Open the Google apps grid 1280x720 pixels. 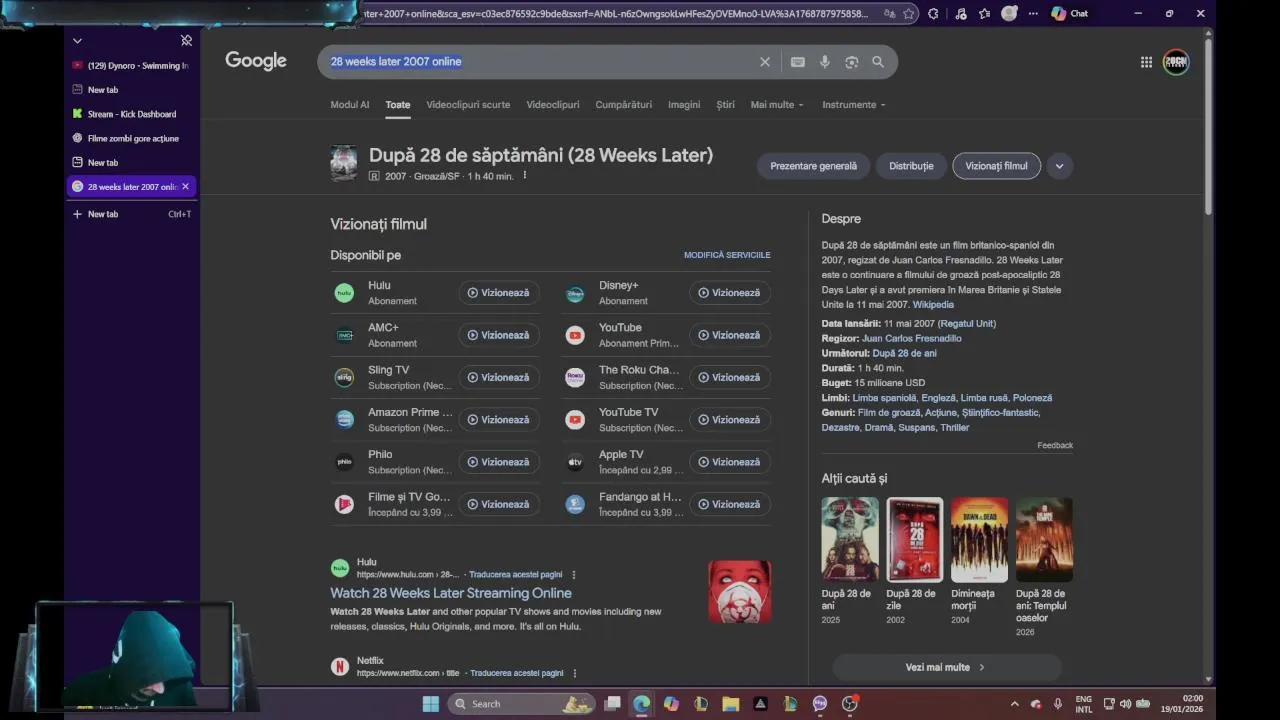coord(1146,62)
